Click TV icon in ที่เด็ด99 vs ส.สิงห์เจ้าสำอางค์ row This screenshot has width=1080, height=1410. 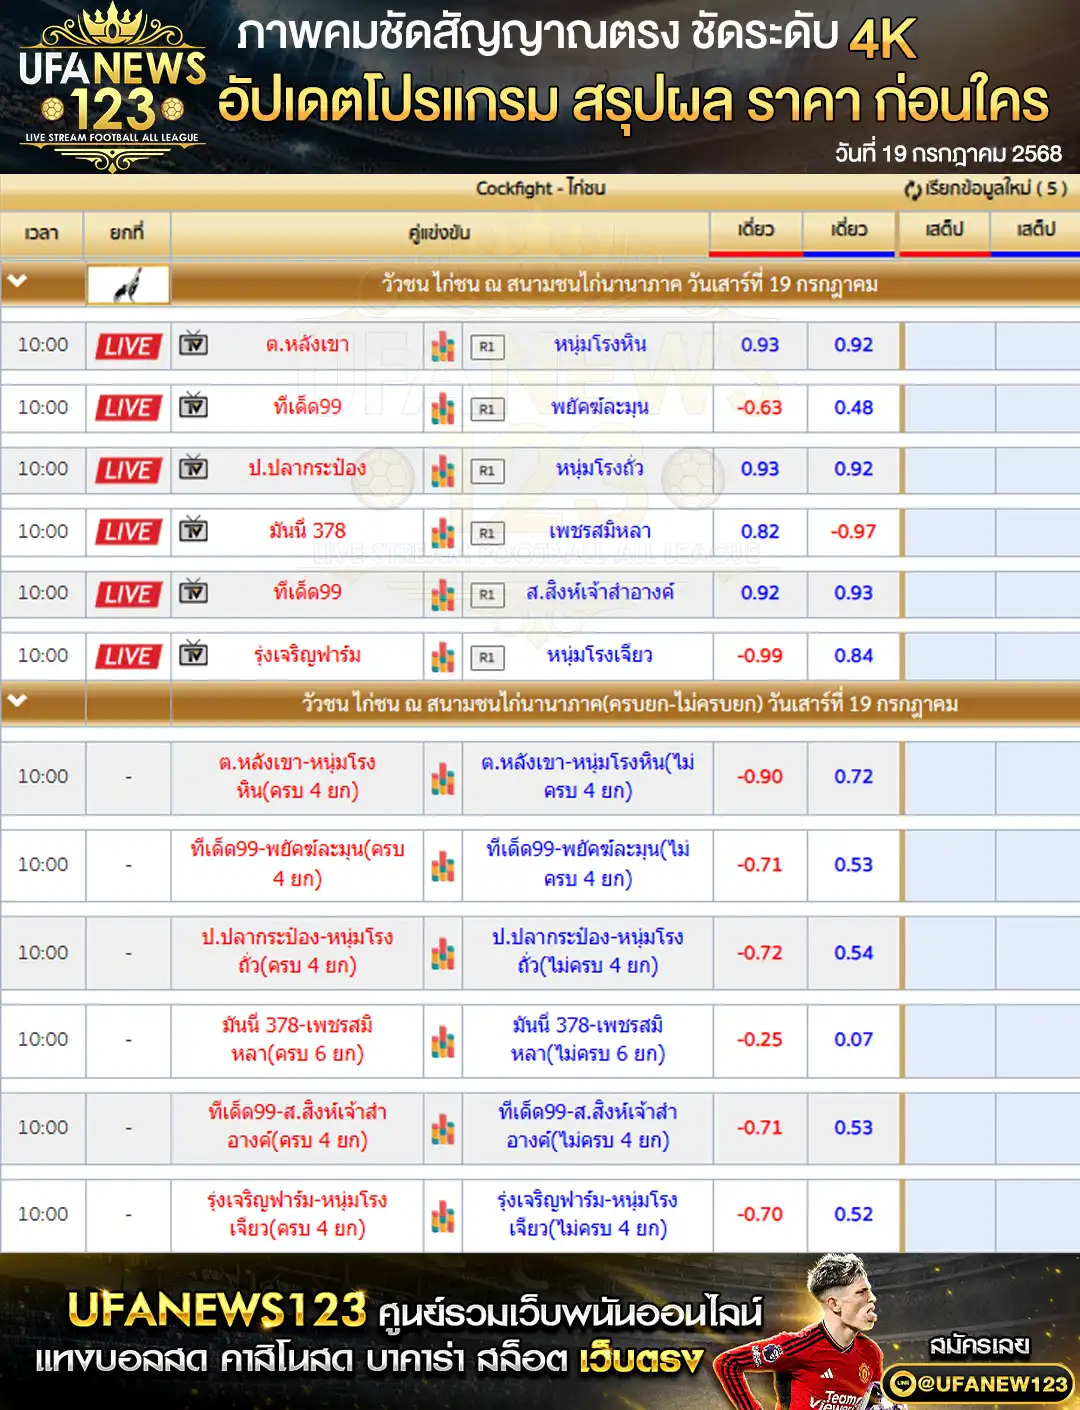(x=193, y=592)
